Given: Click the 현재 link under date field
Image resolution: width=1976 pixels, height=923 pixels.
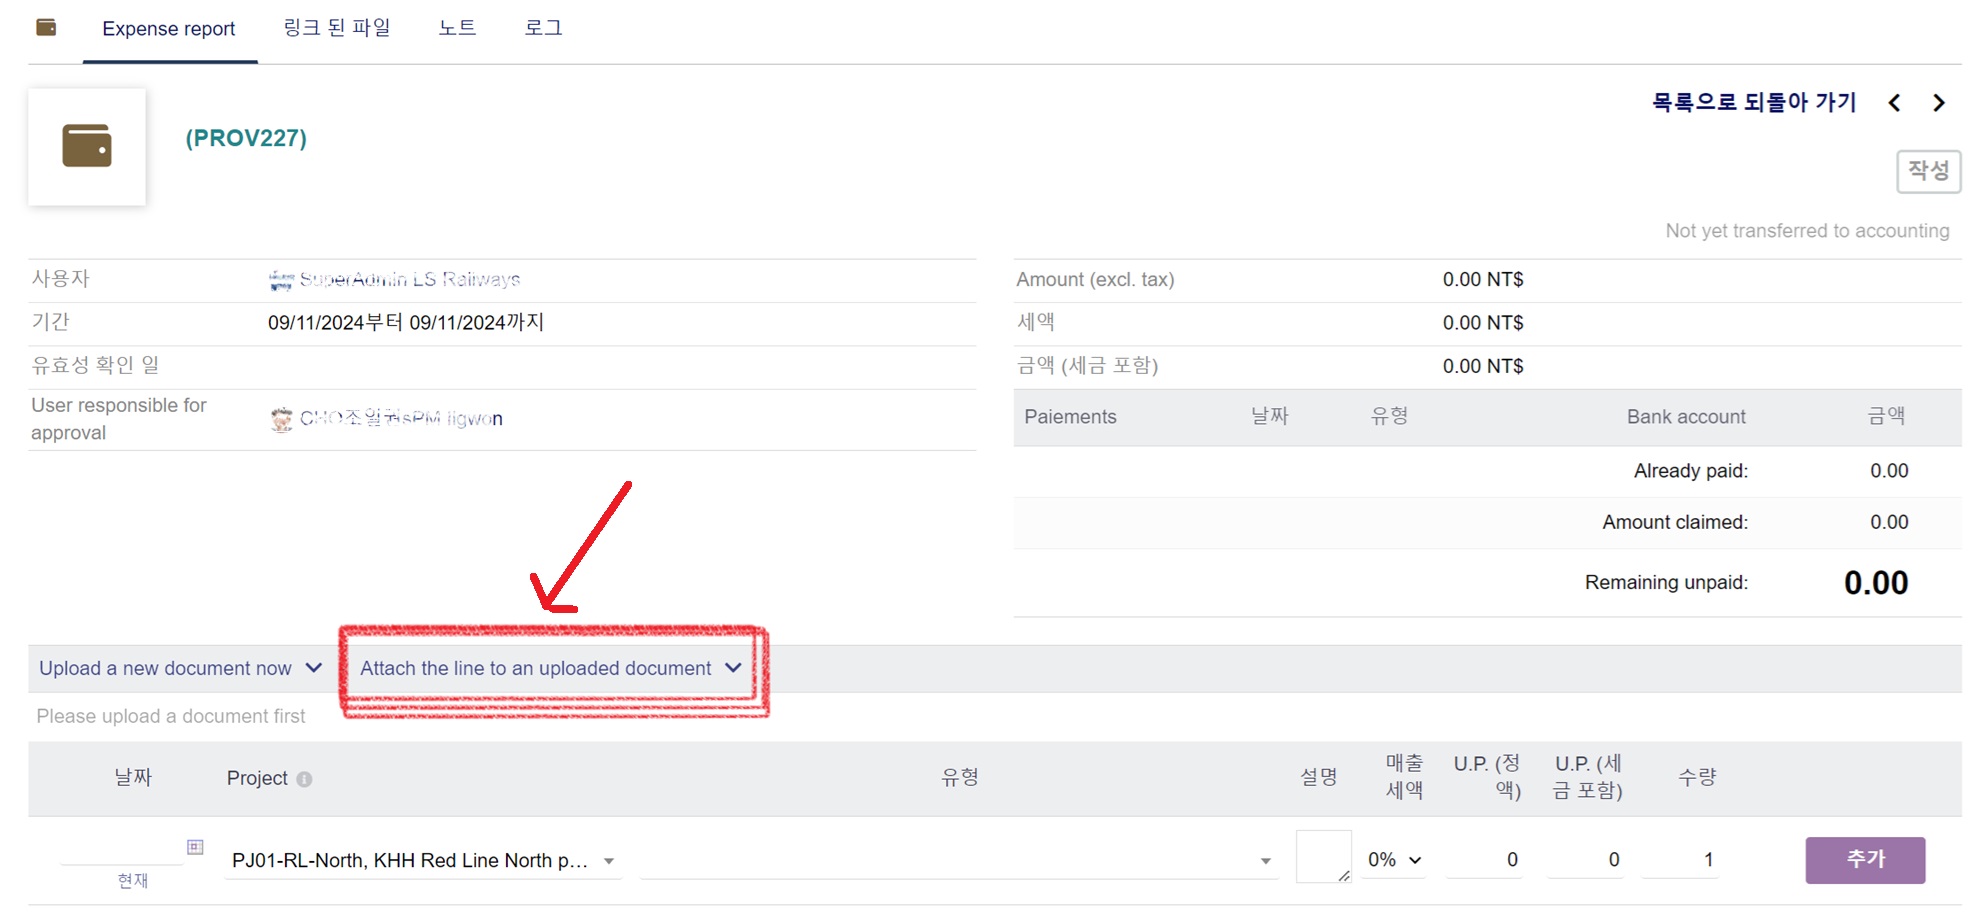Looking at the screenshot, I should 132,880.
